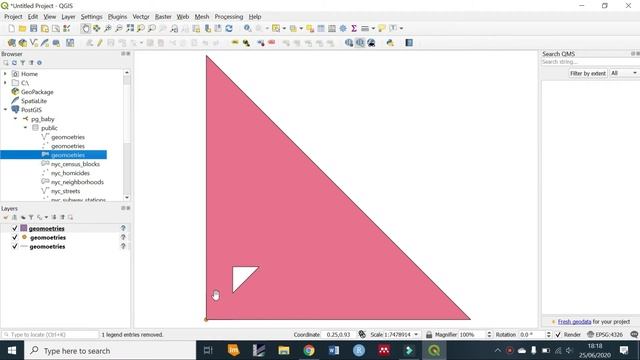Collapse the PostGIS node in the Browser
Image resolution: width=640 pixels, height=360 pixels.
(x=5, y=110)
